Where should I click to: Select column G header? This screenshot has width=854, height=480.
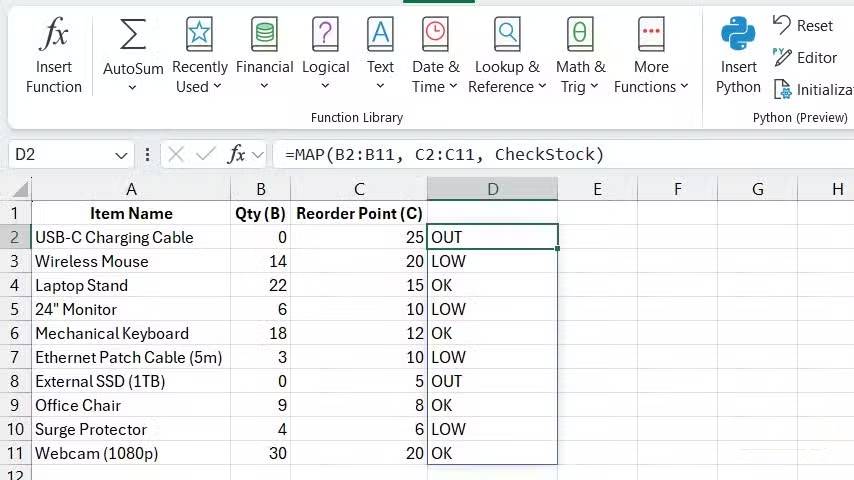click(x=758, y=189)
